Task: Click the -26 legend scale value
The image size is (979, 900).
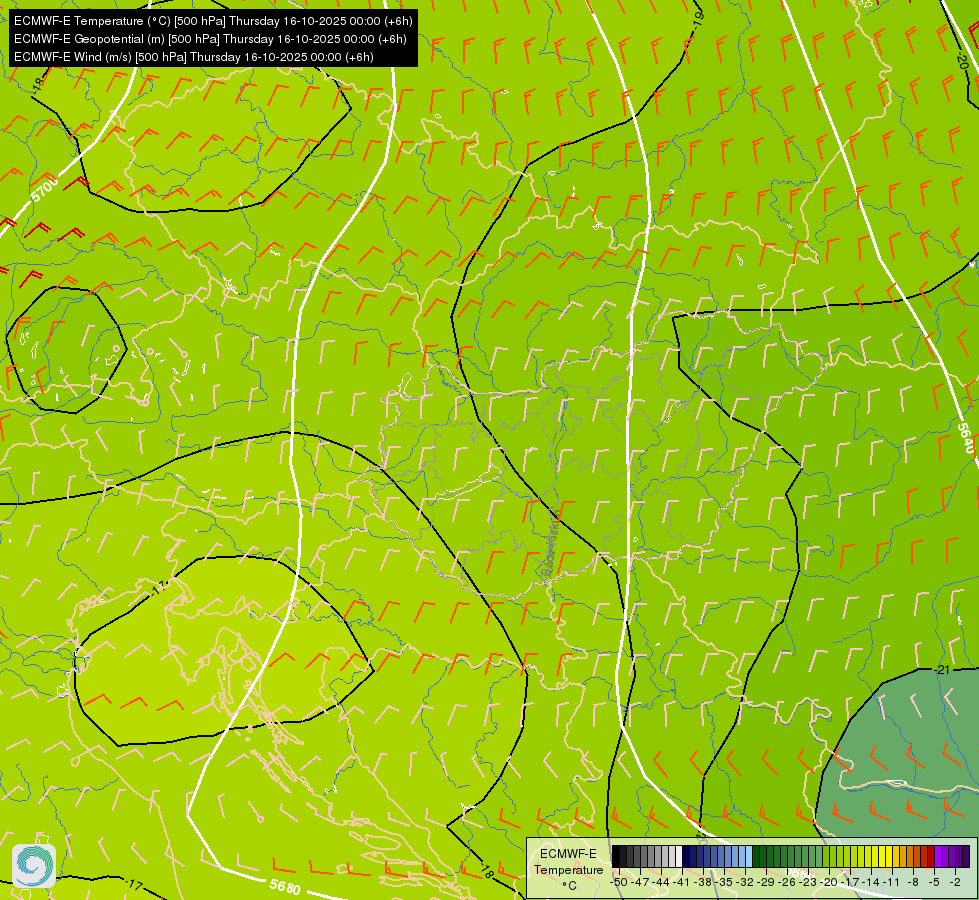Action: (787, 883)
